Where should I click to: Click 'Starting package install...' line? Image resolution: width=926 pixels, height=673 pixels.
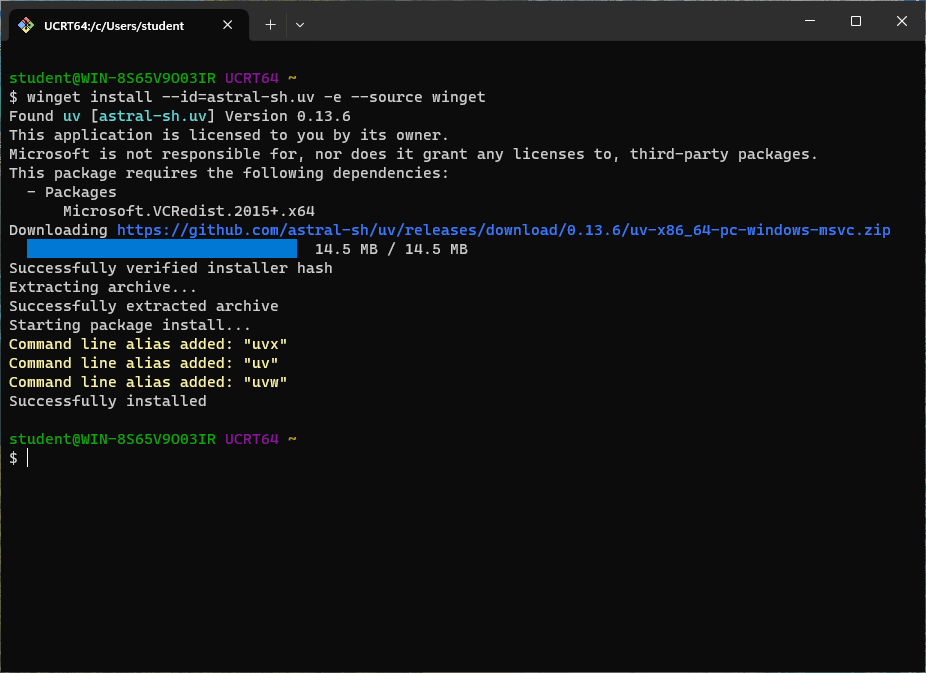tap(130, 325)
